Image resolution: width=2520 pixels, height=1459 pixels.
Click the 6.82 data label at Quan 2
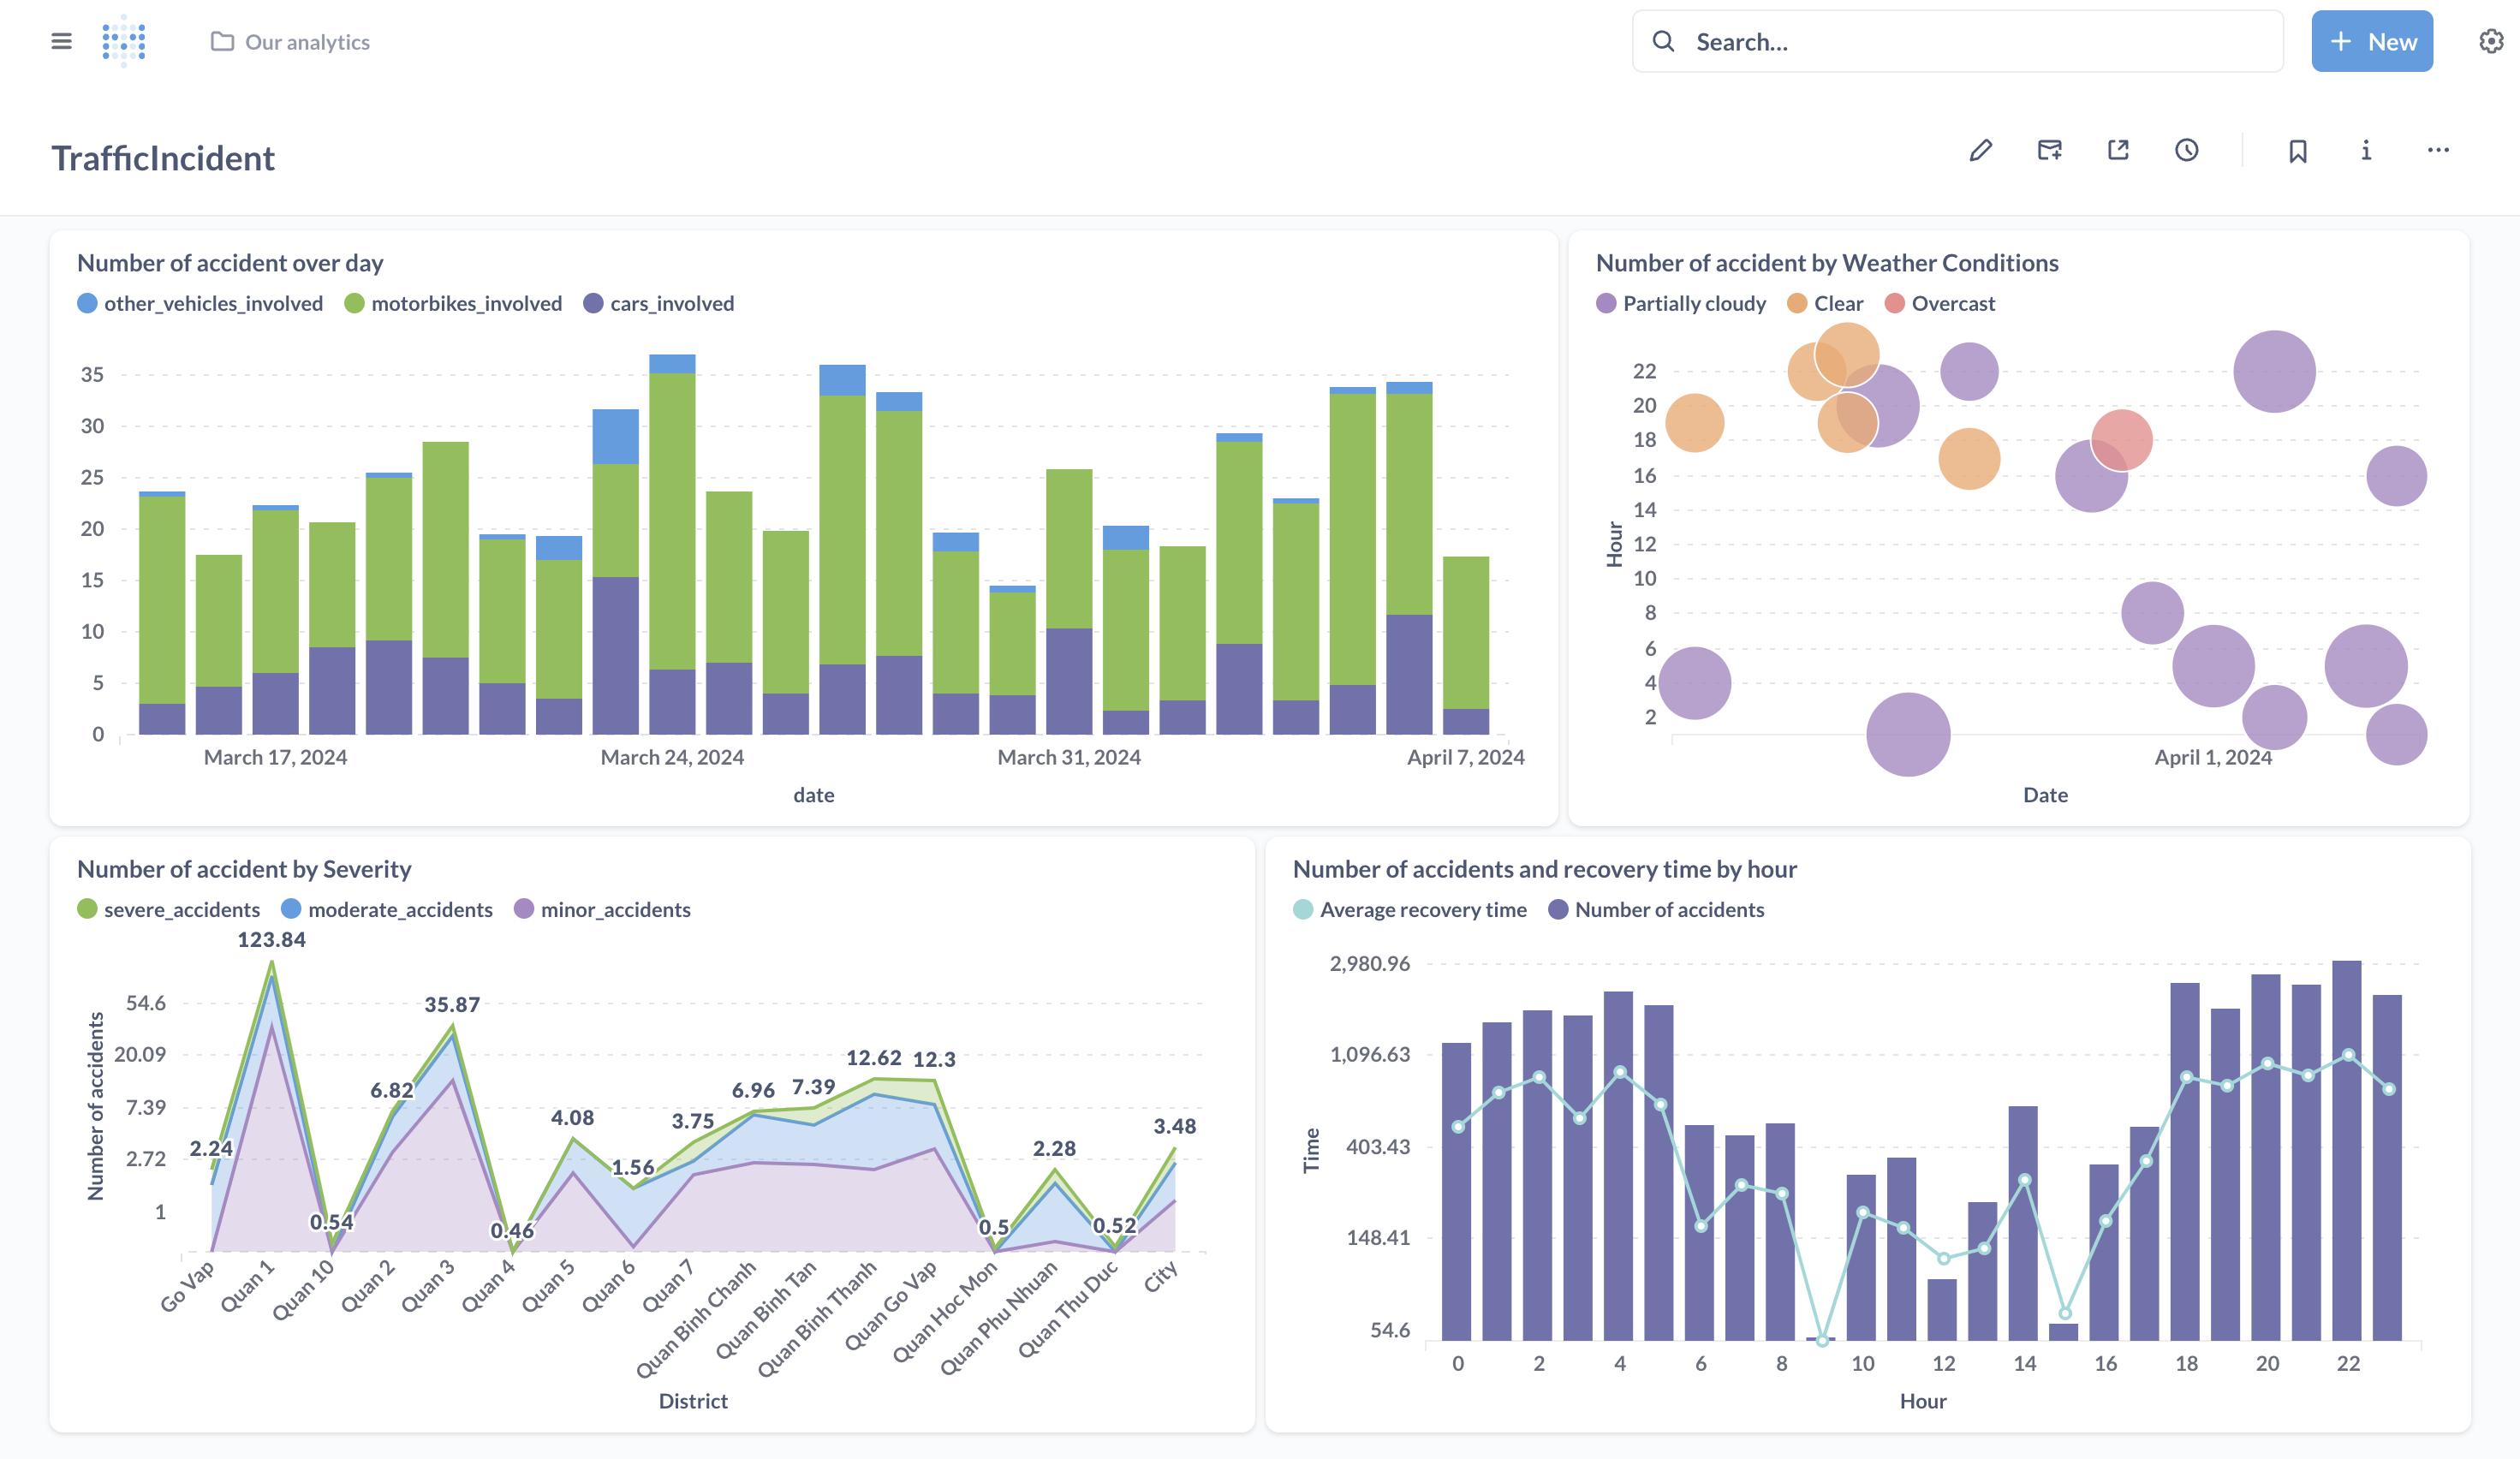coord(392,1090)
